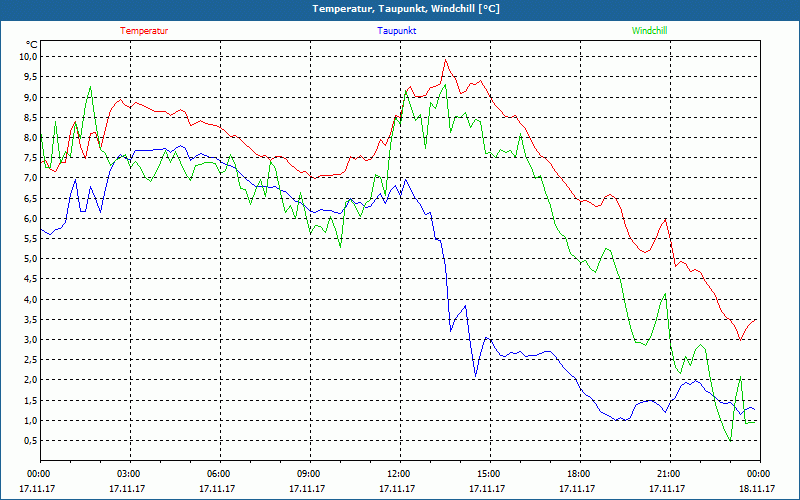This screenshot has height=500, width=800.
Task: Click the red temperature peak near 13:30
Action: pos(445,60)
